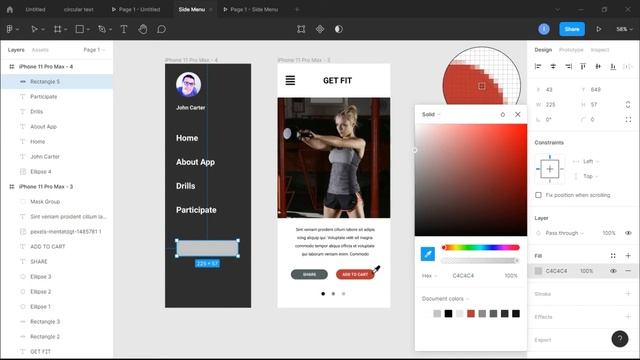Open the zoom level dropdown
This screenshot has height=360, width=640.
(x=624, y=29)
